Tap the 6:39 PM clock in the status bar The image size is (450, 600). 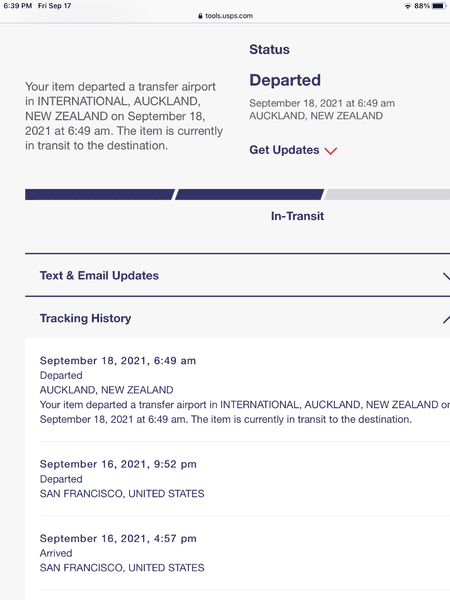17,6
